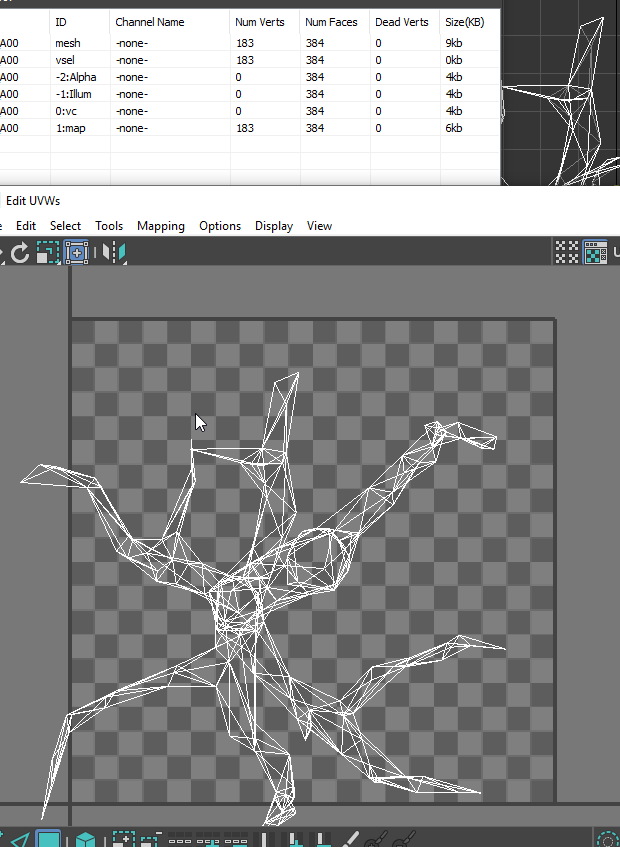Click Num Verts value in 1:map row
The image size is (620, 847).
[x=265, y=128]
